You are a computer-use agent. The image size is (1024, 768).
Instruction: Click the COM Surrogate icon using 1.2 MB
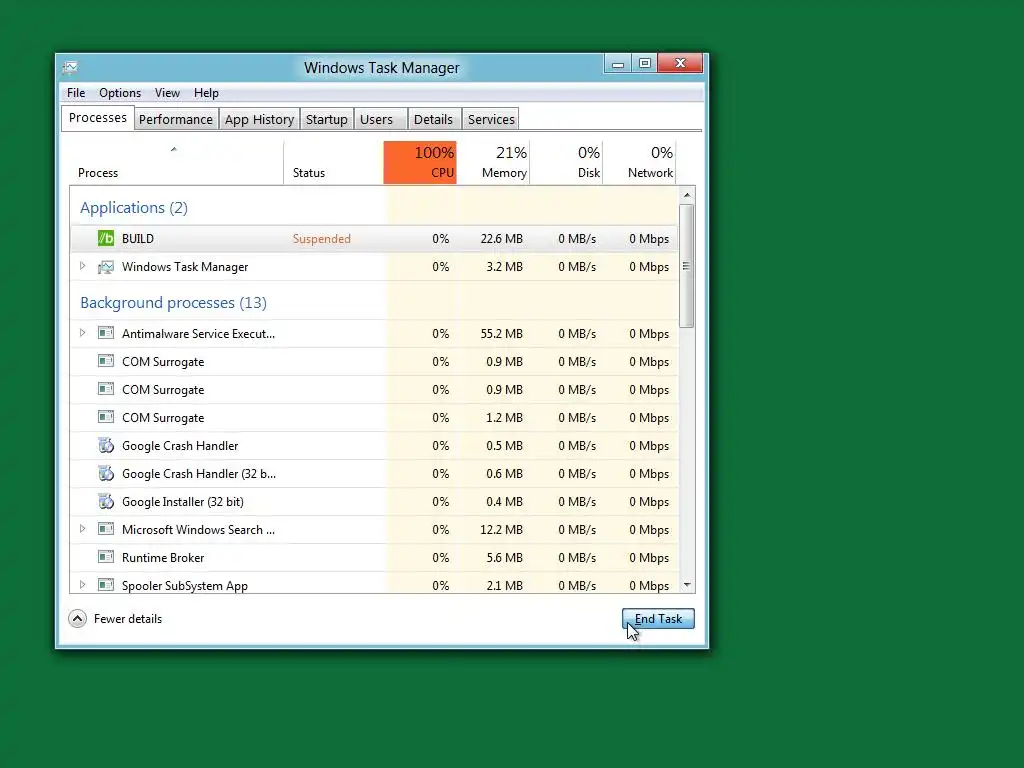[x=106, y=417]
